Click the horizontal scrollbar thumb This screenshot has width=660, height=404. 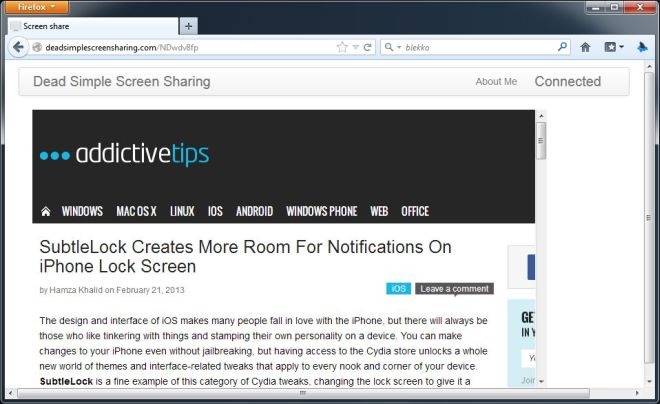point(303,393)
